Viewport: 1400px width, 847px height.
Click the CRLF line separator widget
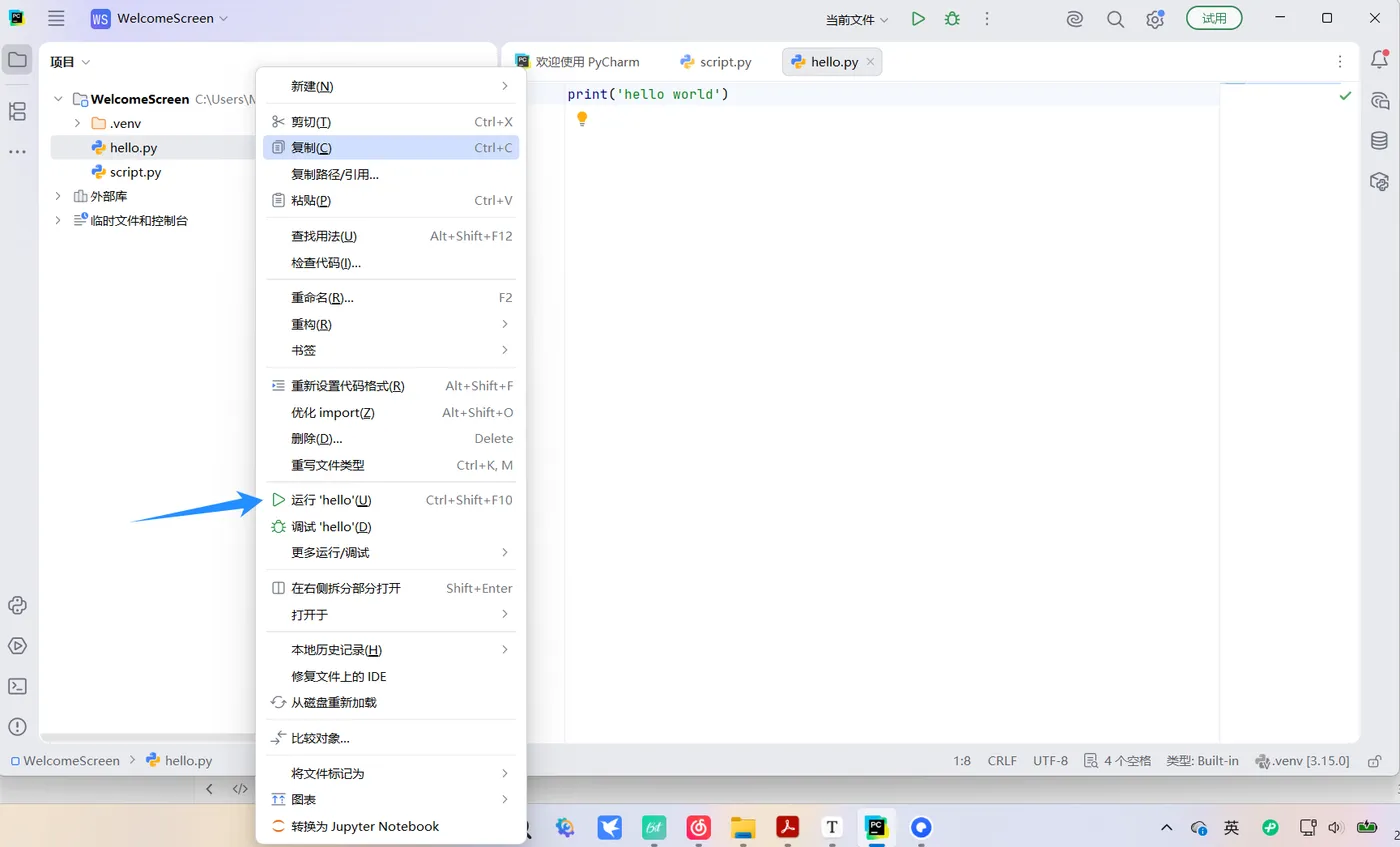[1002, 761]
